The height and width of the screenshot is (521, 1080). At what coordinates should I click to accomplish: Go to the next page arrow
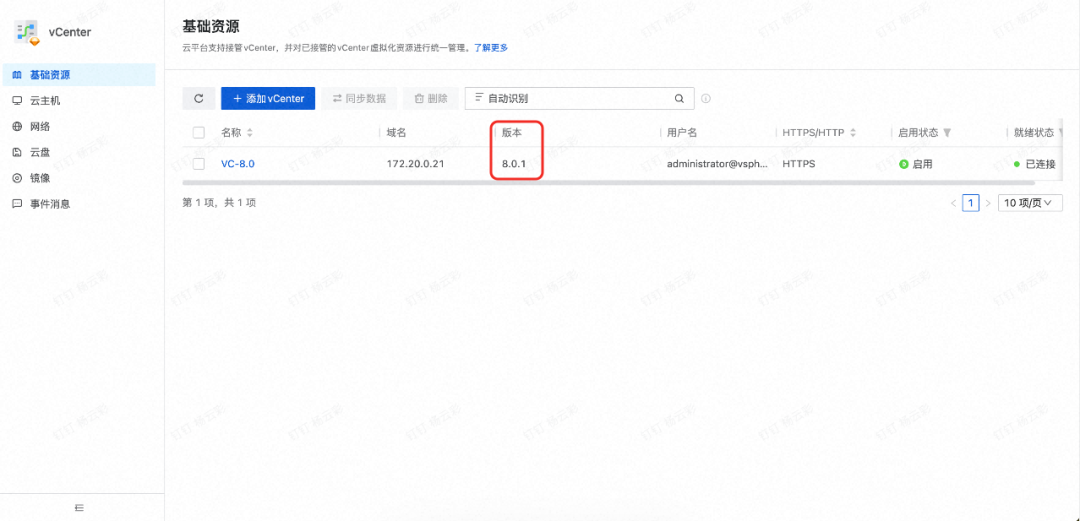point(988,203)
